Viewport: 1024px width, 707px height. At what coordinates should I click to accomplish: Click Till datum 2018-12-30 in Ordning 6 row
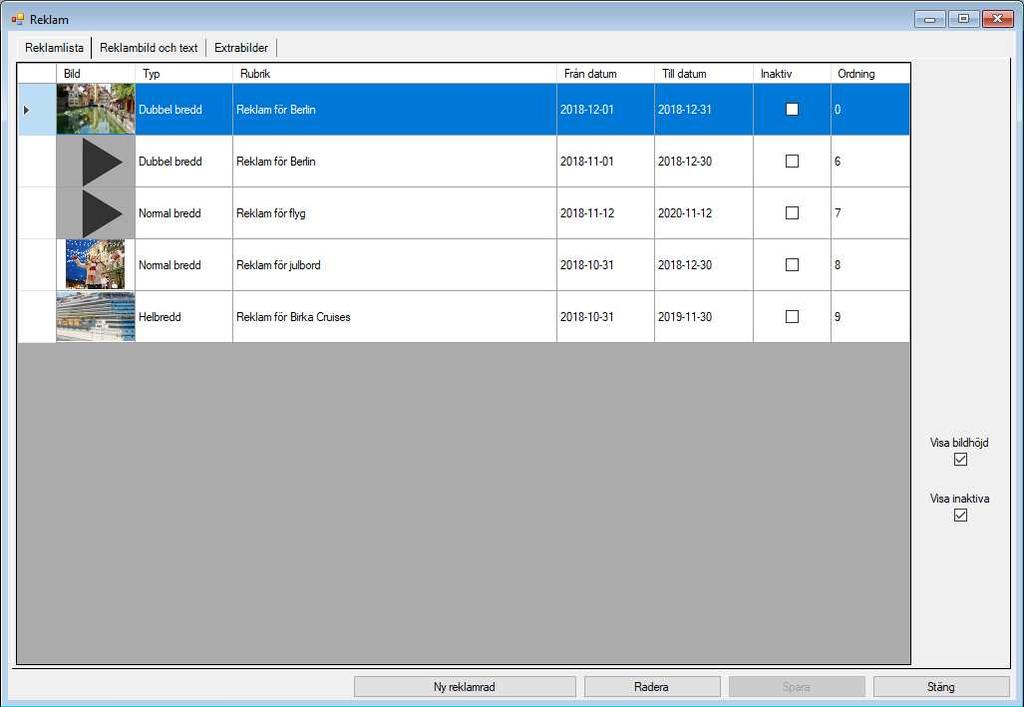[x=703, y=161]
